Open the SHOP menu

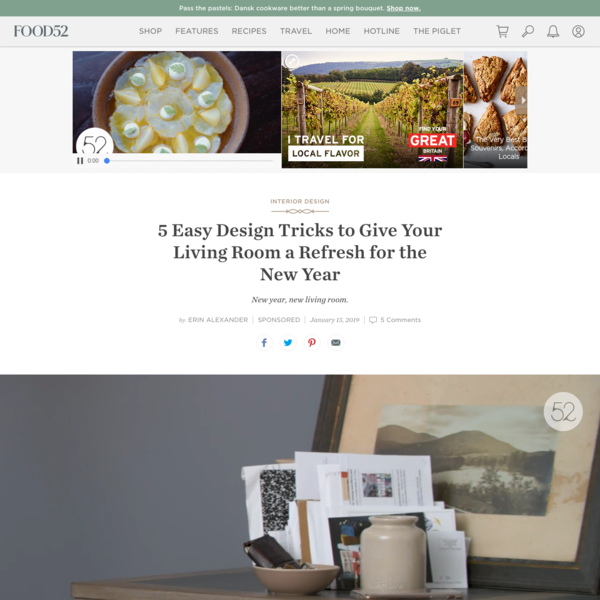tap(150, 31)
